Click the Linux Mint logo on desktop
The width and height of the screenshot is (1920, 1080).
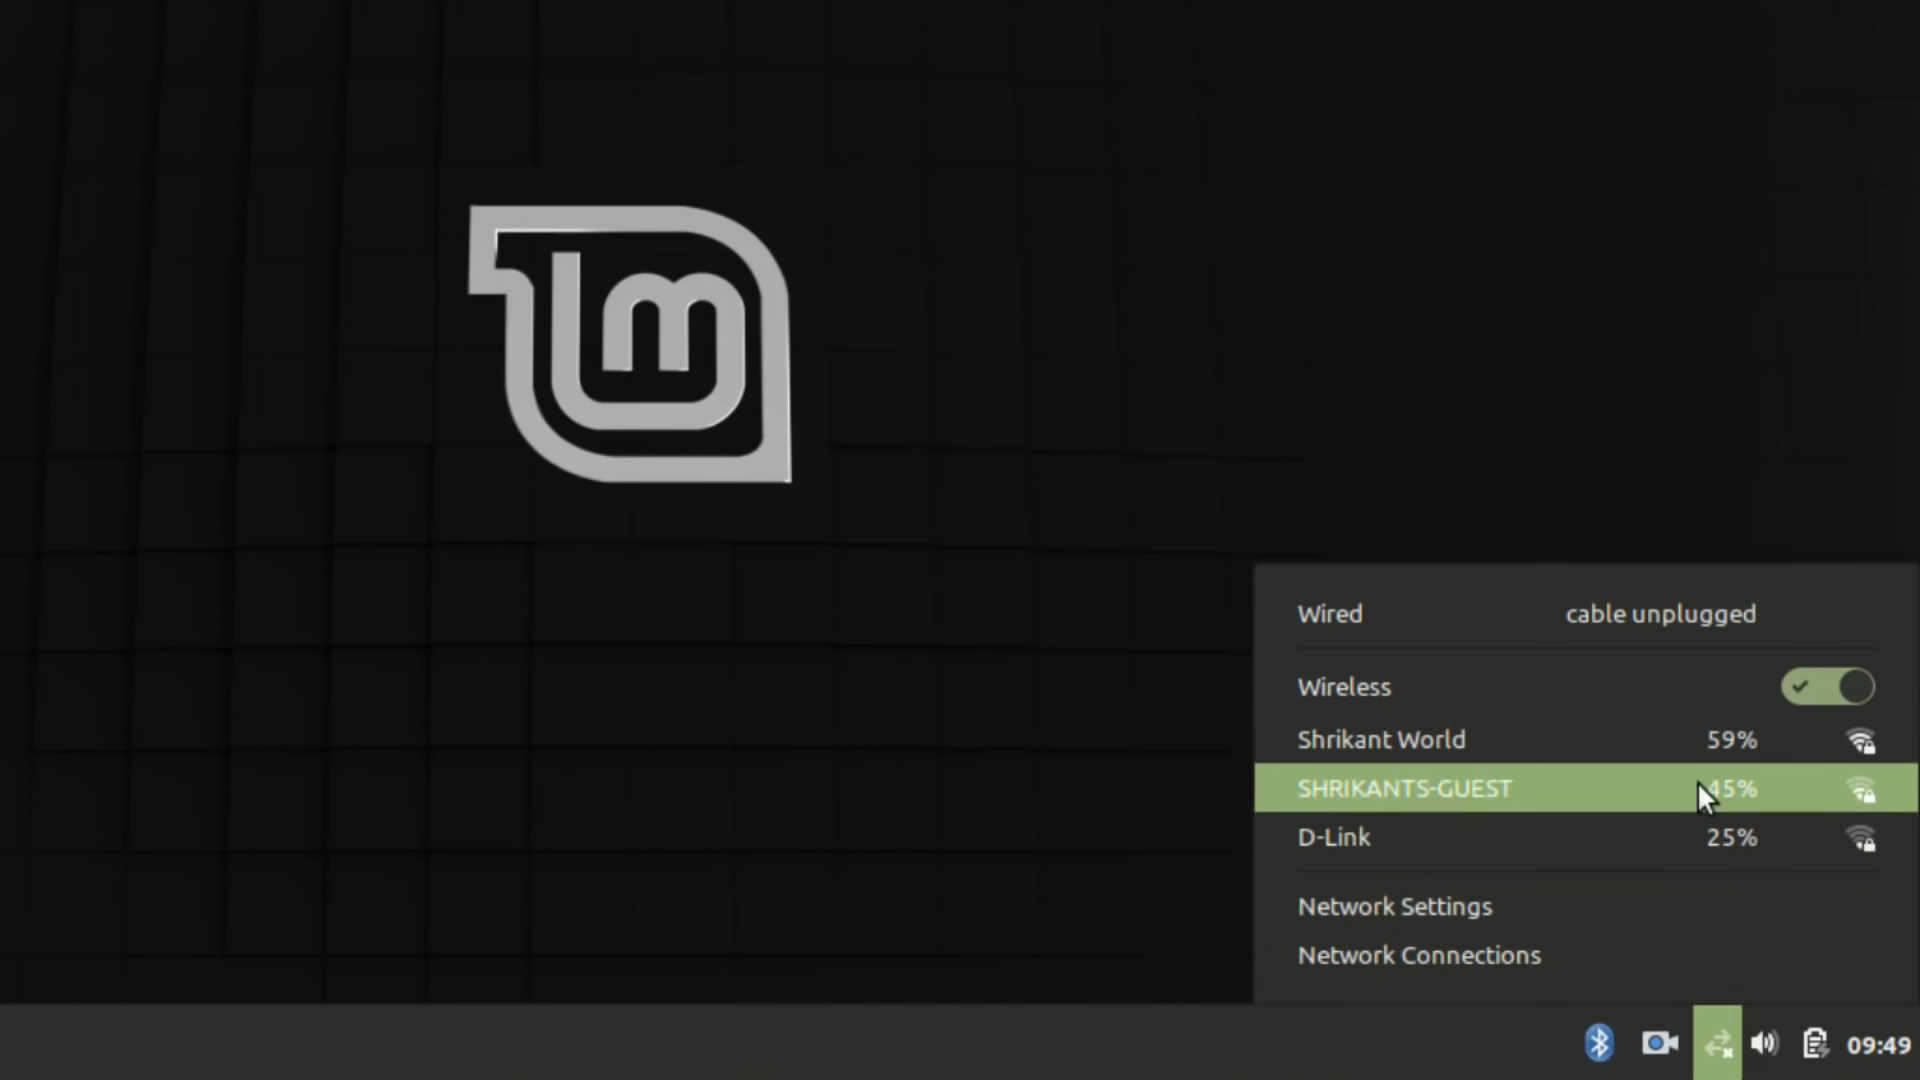(630, 344)
